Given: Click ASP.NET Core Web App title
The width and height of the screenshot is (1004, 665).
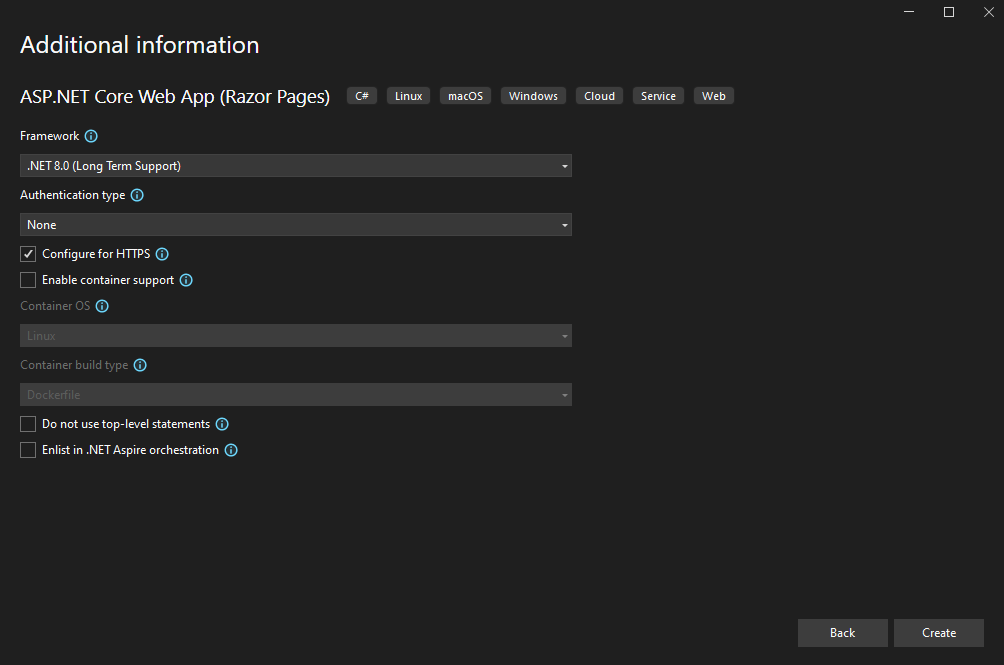Looking at the screenshot, I should pyautogui.click(x=175, y=97).
